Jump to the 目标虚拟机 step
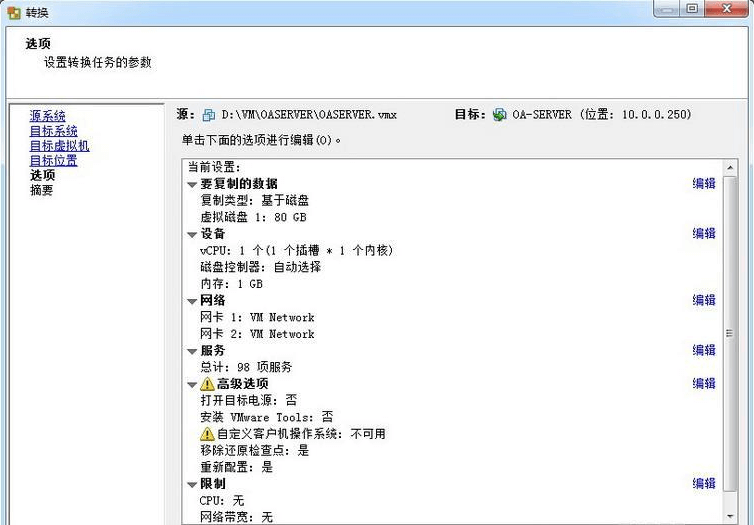This screenshot has width=754, height=525. tap(59, 146)
